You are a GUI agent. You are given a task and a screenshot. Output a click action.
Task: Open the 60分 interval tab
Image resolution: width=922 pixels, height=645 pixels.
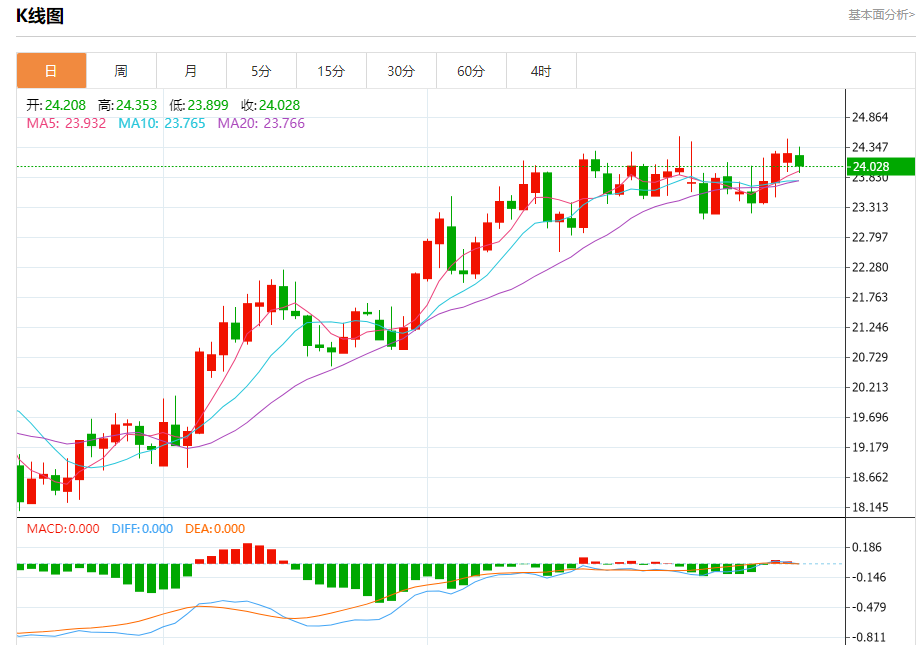coord(471,71)
